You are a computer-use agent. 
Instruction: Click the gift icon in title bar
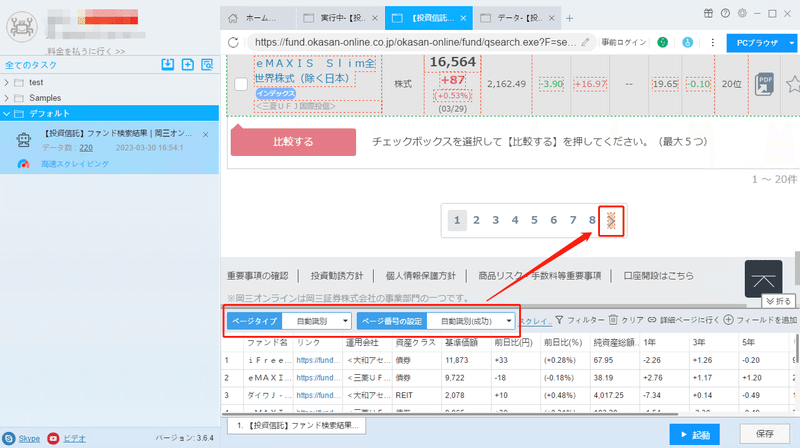click(708, 14)
